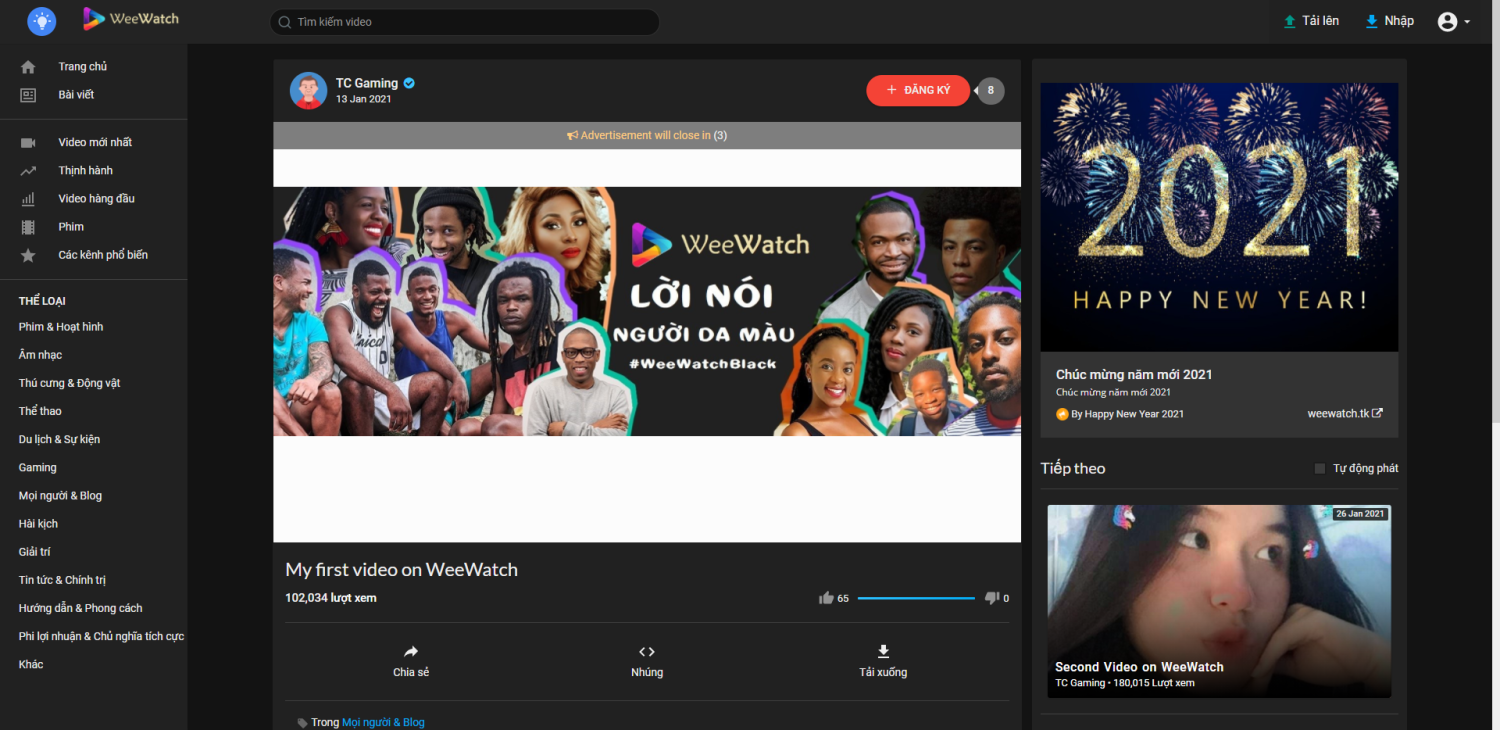Click the Thịnh hành trending icon
The image size is (1500, 730).
pos(28,171)
